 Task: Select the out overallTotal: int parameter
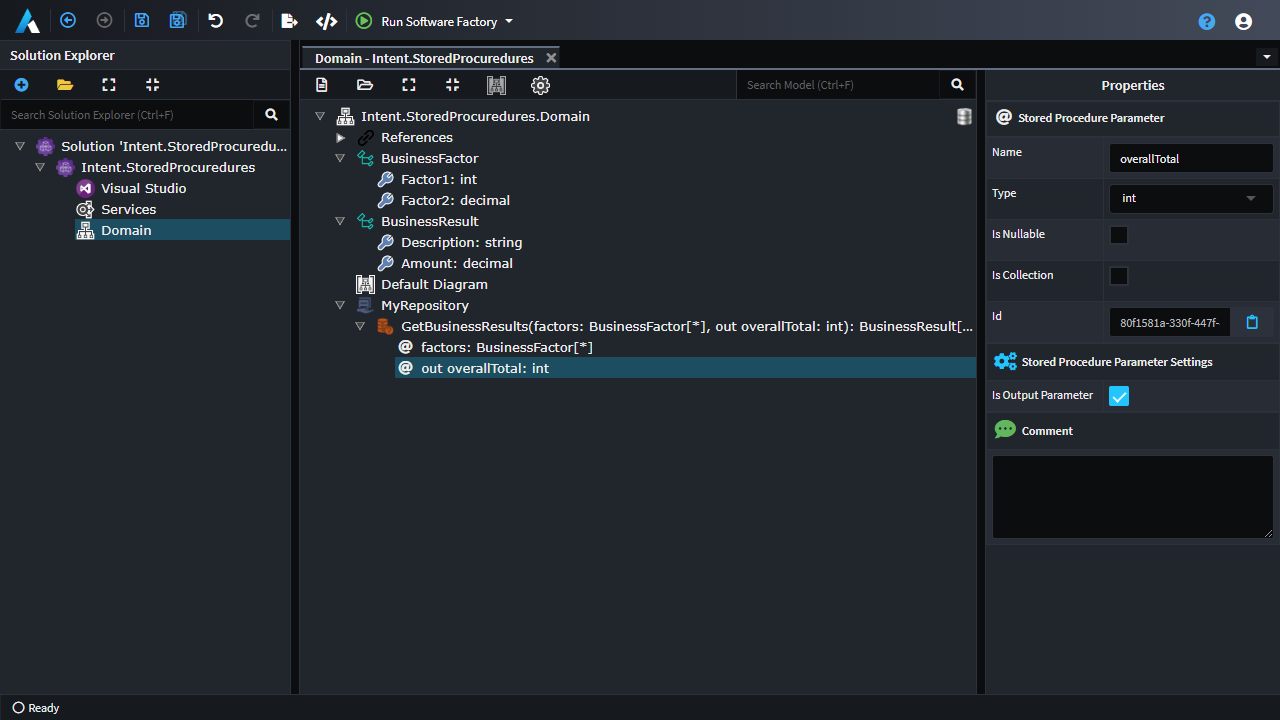coord(485,368)
